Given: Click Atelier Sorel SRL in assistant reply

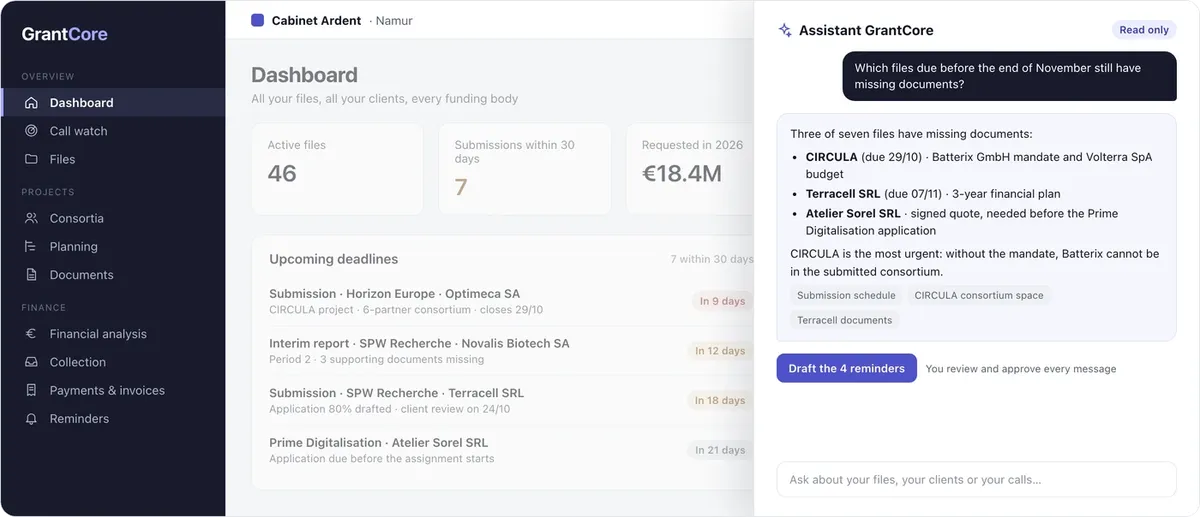Looking at the screenshot, I should point(853,213).
